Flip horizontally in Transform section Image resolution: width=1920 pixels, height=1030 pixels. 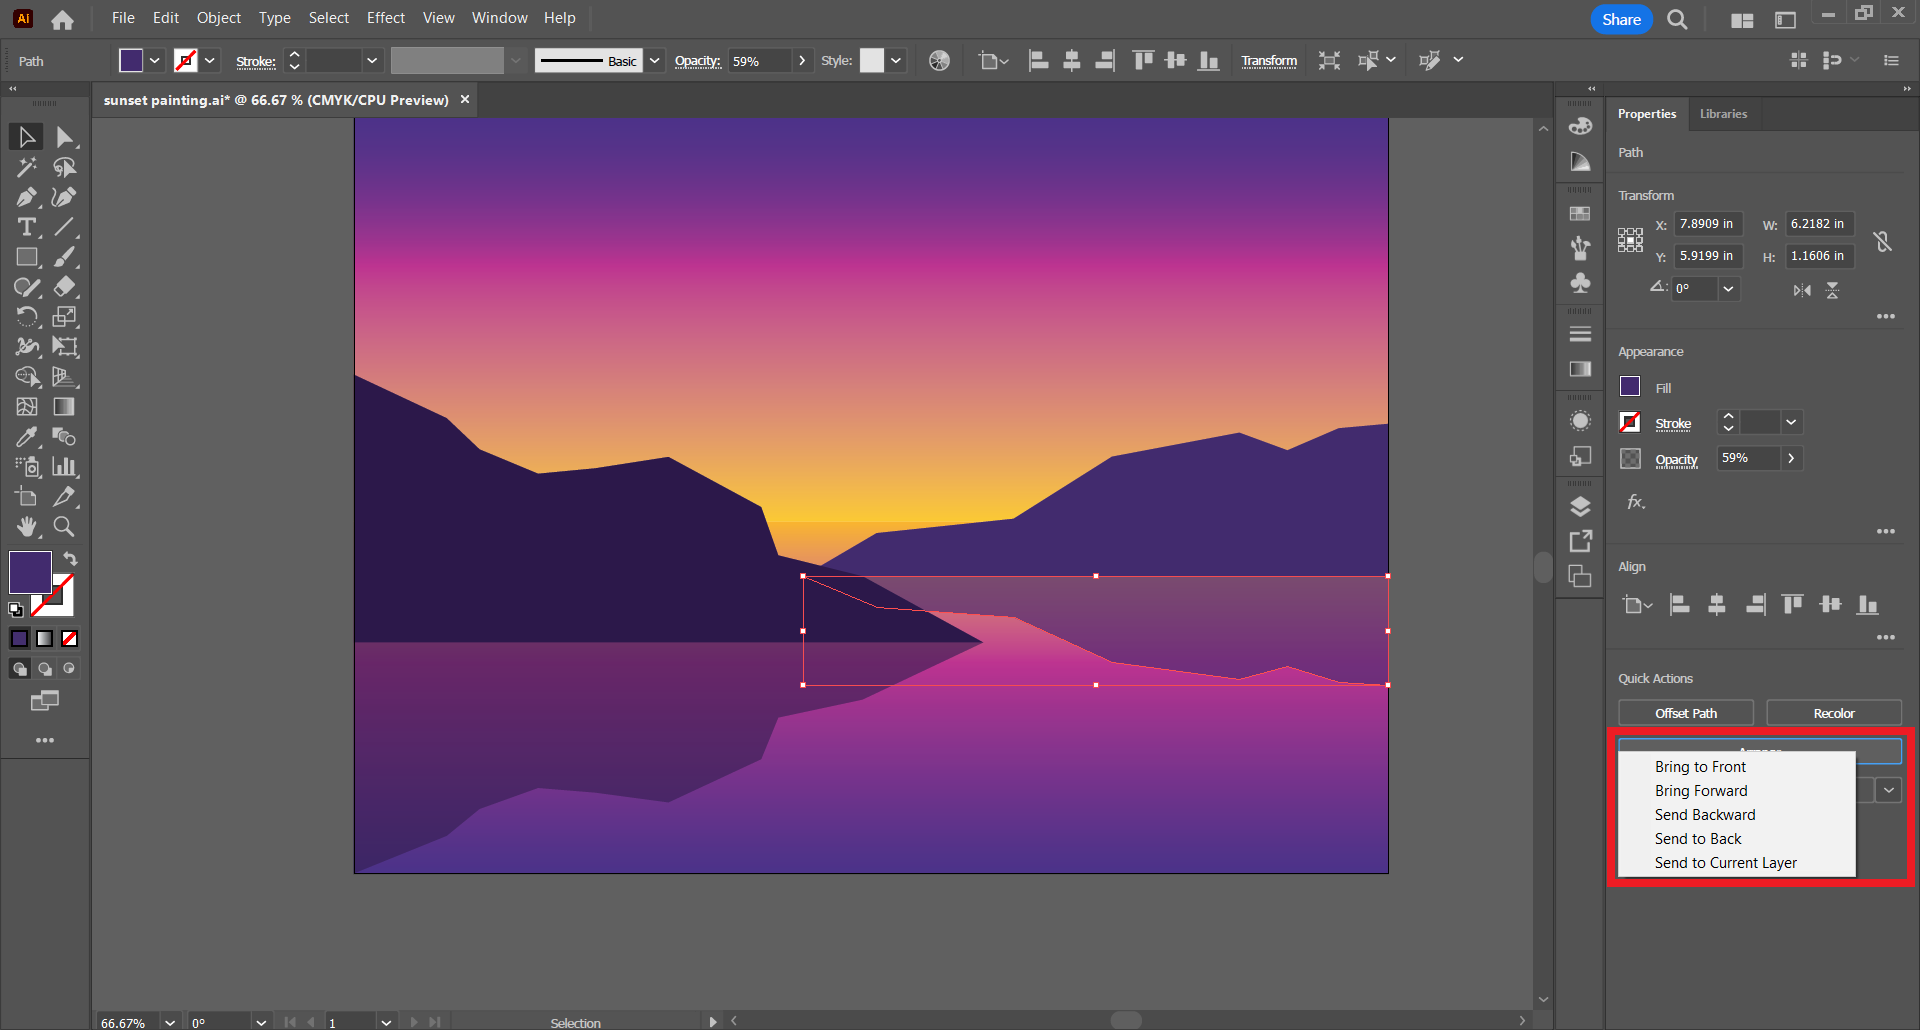1802,290
